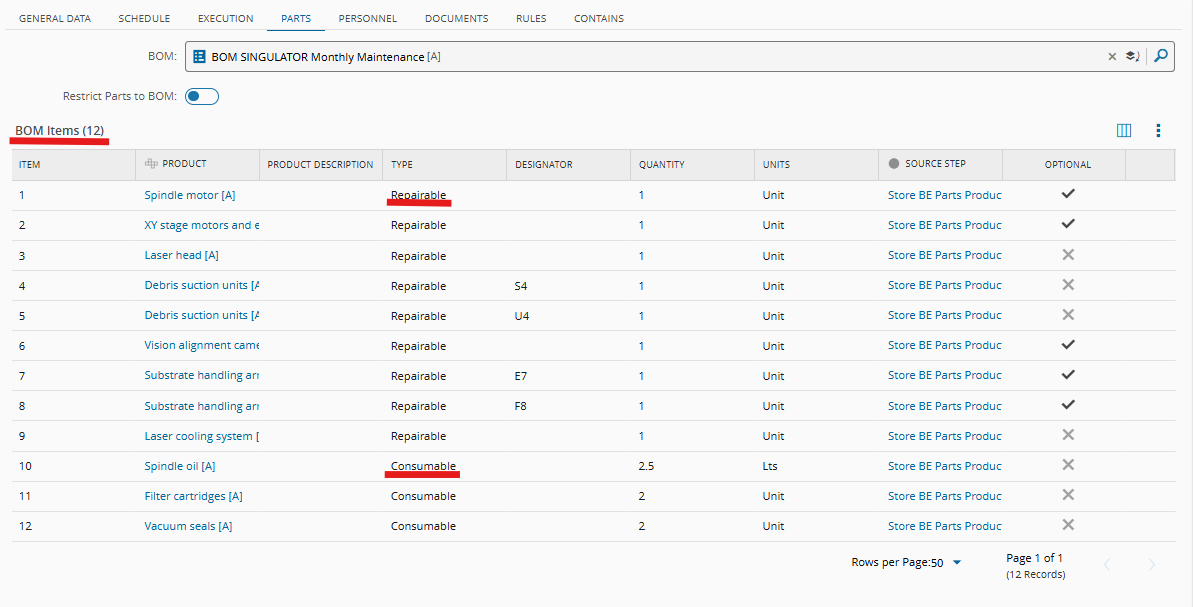1193x607 pixels.
Task: Toggle Restrict Parts to BOM switch
Action: pos(202,97)
